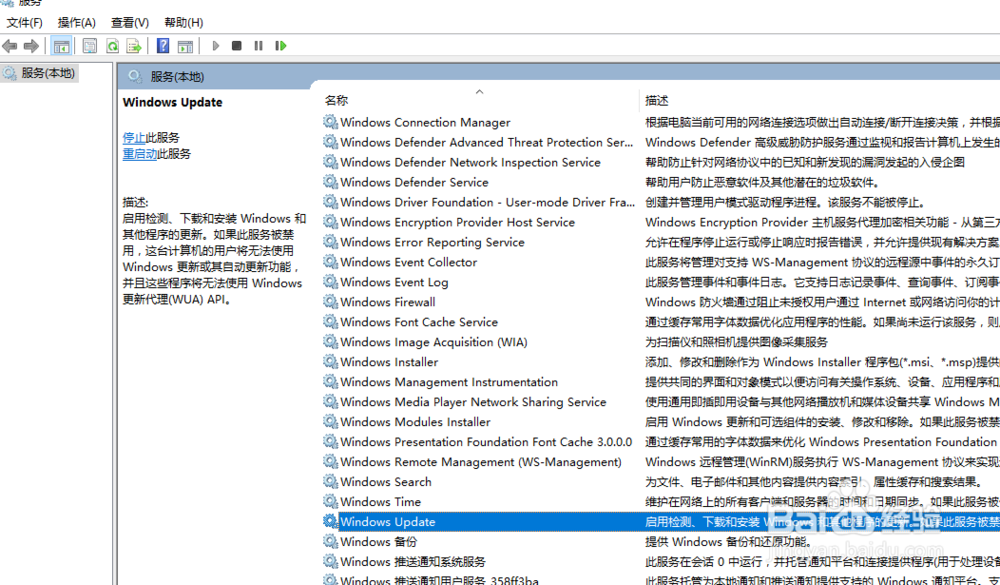This screenshot has height=585, width=1000.
Task: Click gear icon beside Windows Modules Installer
Action: [x=330, y=422]
